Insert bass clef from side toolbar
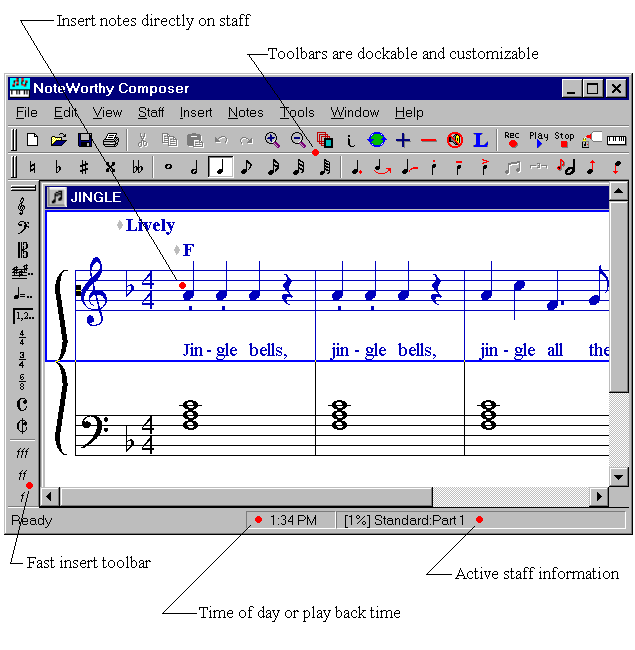Screen dimensions: 635x650 coord(23,227)
